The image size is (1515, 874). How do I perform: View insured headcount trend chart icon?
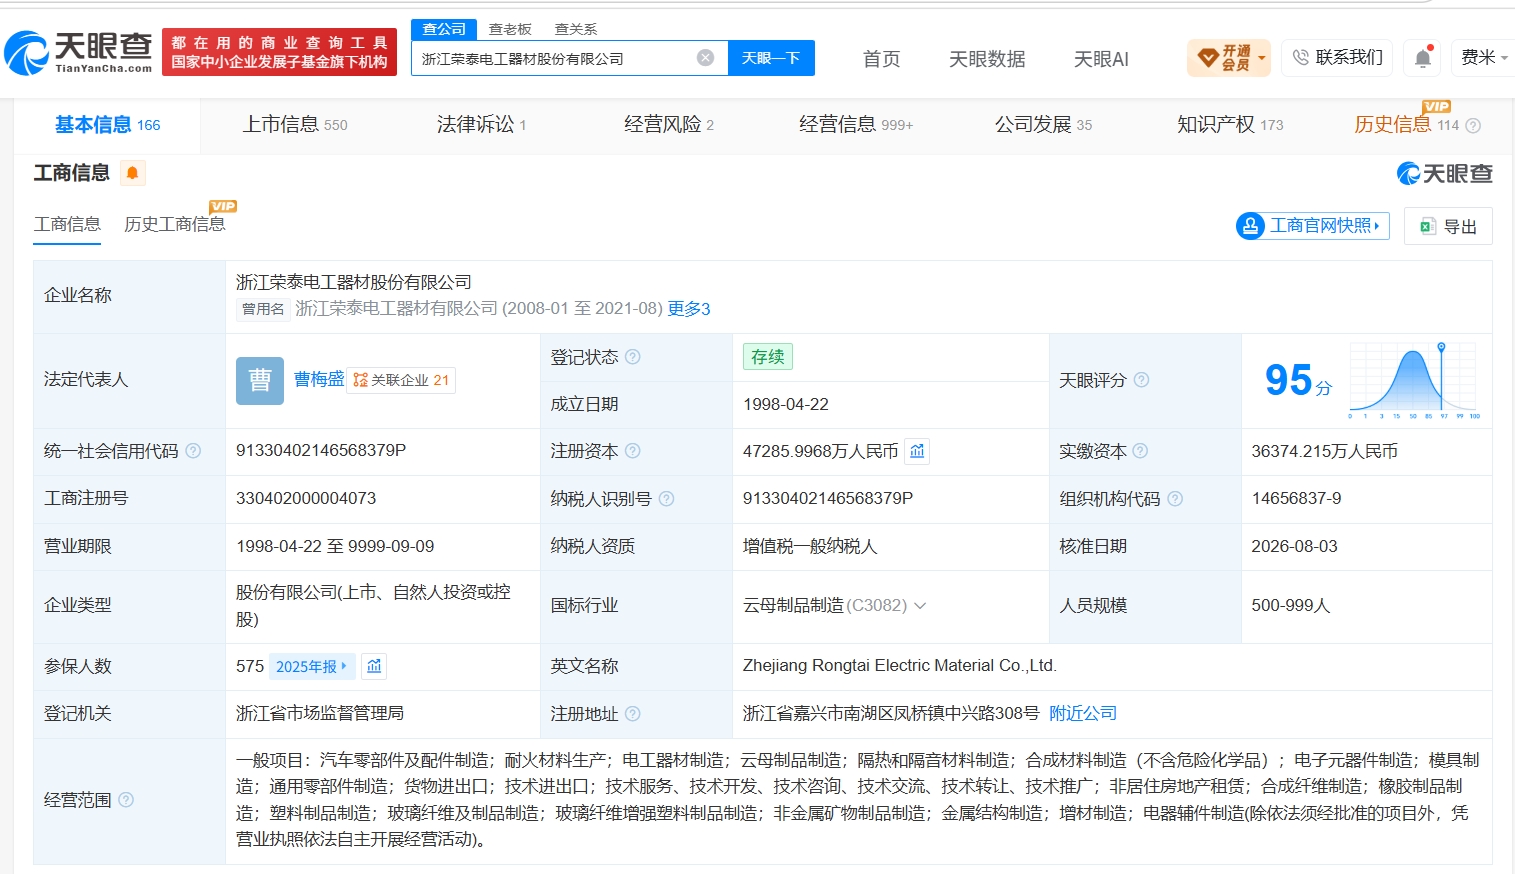(374, 666)
